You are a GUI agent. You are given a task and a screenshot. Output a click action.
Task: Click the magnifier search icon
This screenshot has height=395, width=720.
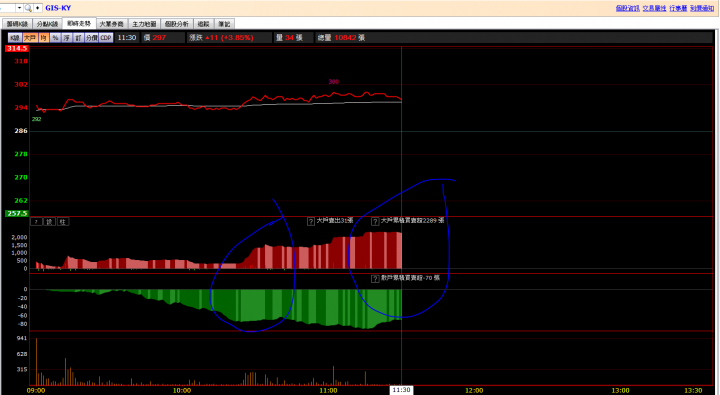point(28,8)
